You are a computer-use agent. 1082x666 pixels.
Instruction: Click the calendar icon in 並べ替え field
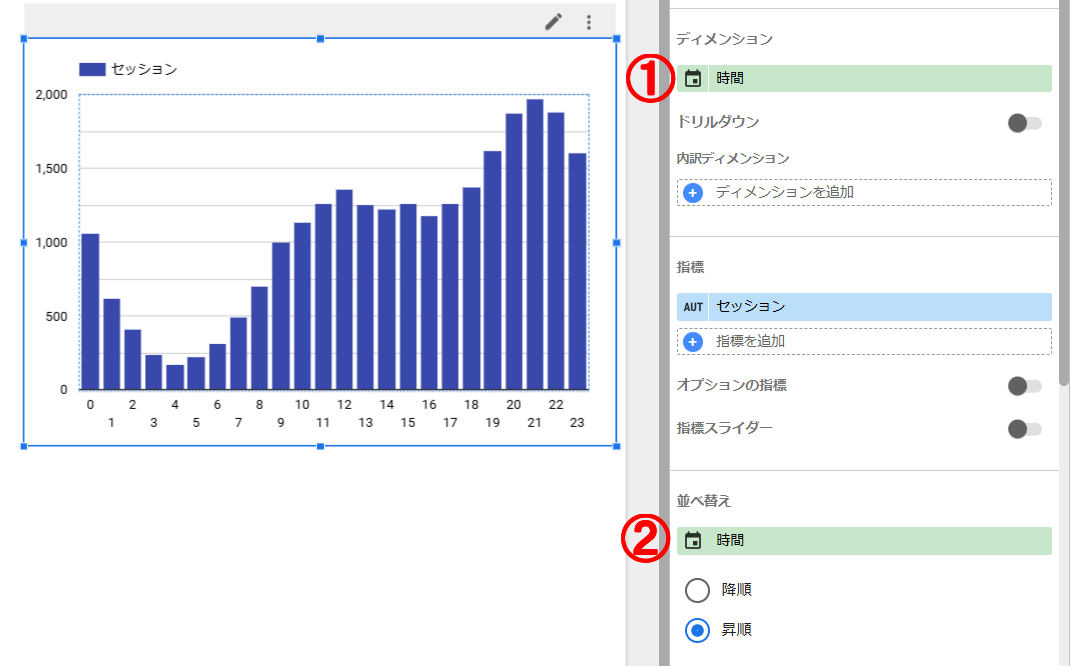(693, 540)
